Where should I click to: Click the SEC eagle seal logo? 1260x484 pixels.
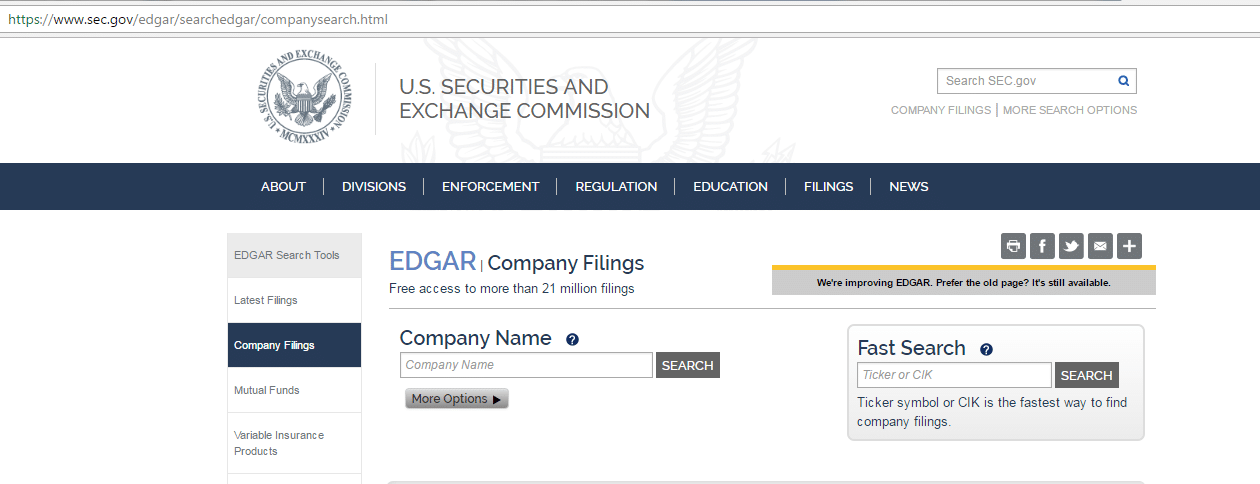click(305, 98)
